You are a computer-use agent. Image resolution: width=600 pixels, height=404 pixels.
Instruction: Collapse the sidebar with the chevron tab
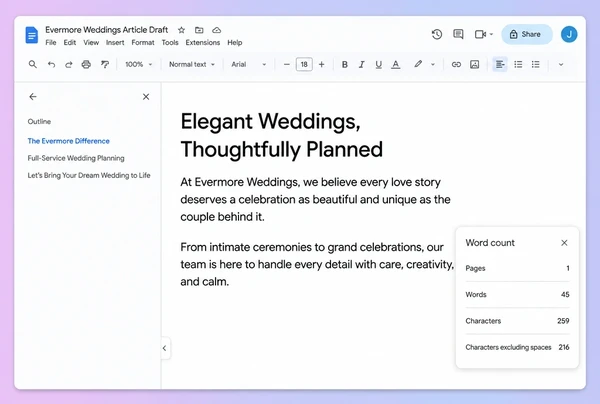(165, 348)
